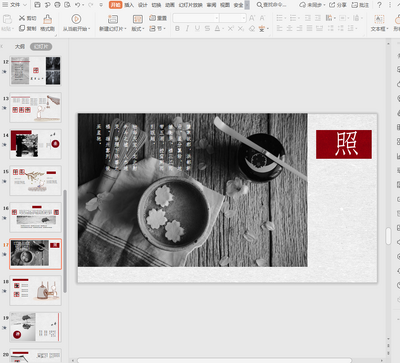Toggle Italic formatting
Image resolution: width=400 pixels, height=363 pixels.
click(187, 29)
